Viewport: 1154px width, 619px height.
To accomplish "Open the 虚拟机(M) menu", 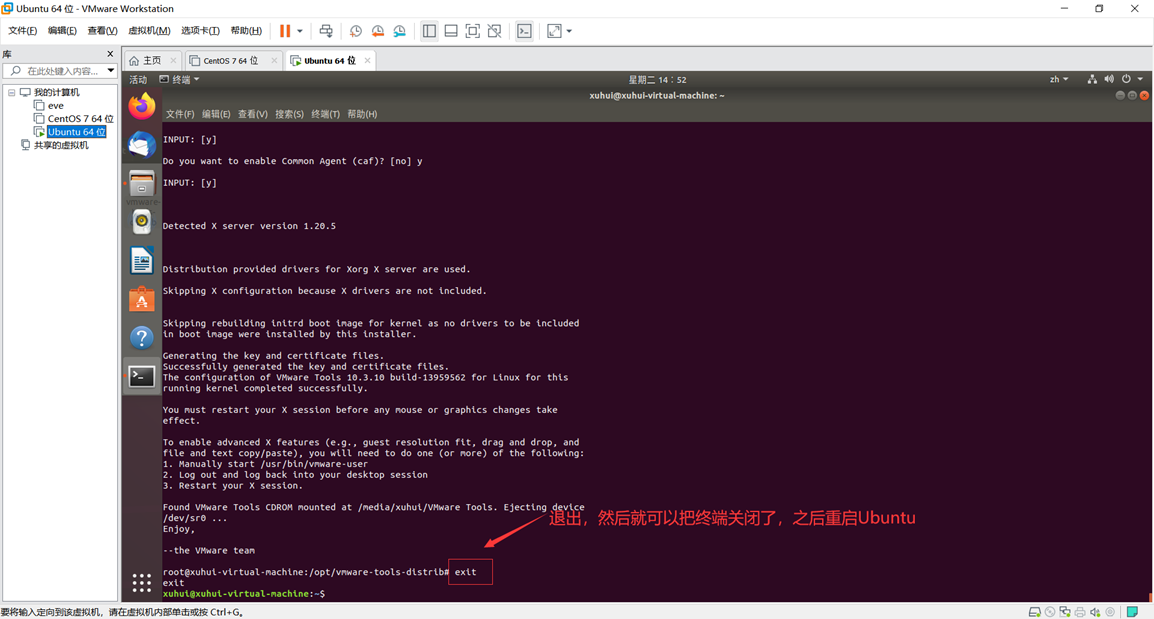I will 148,30.
